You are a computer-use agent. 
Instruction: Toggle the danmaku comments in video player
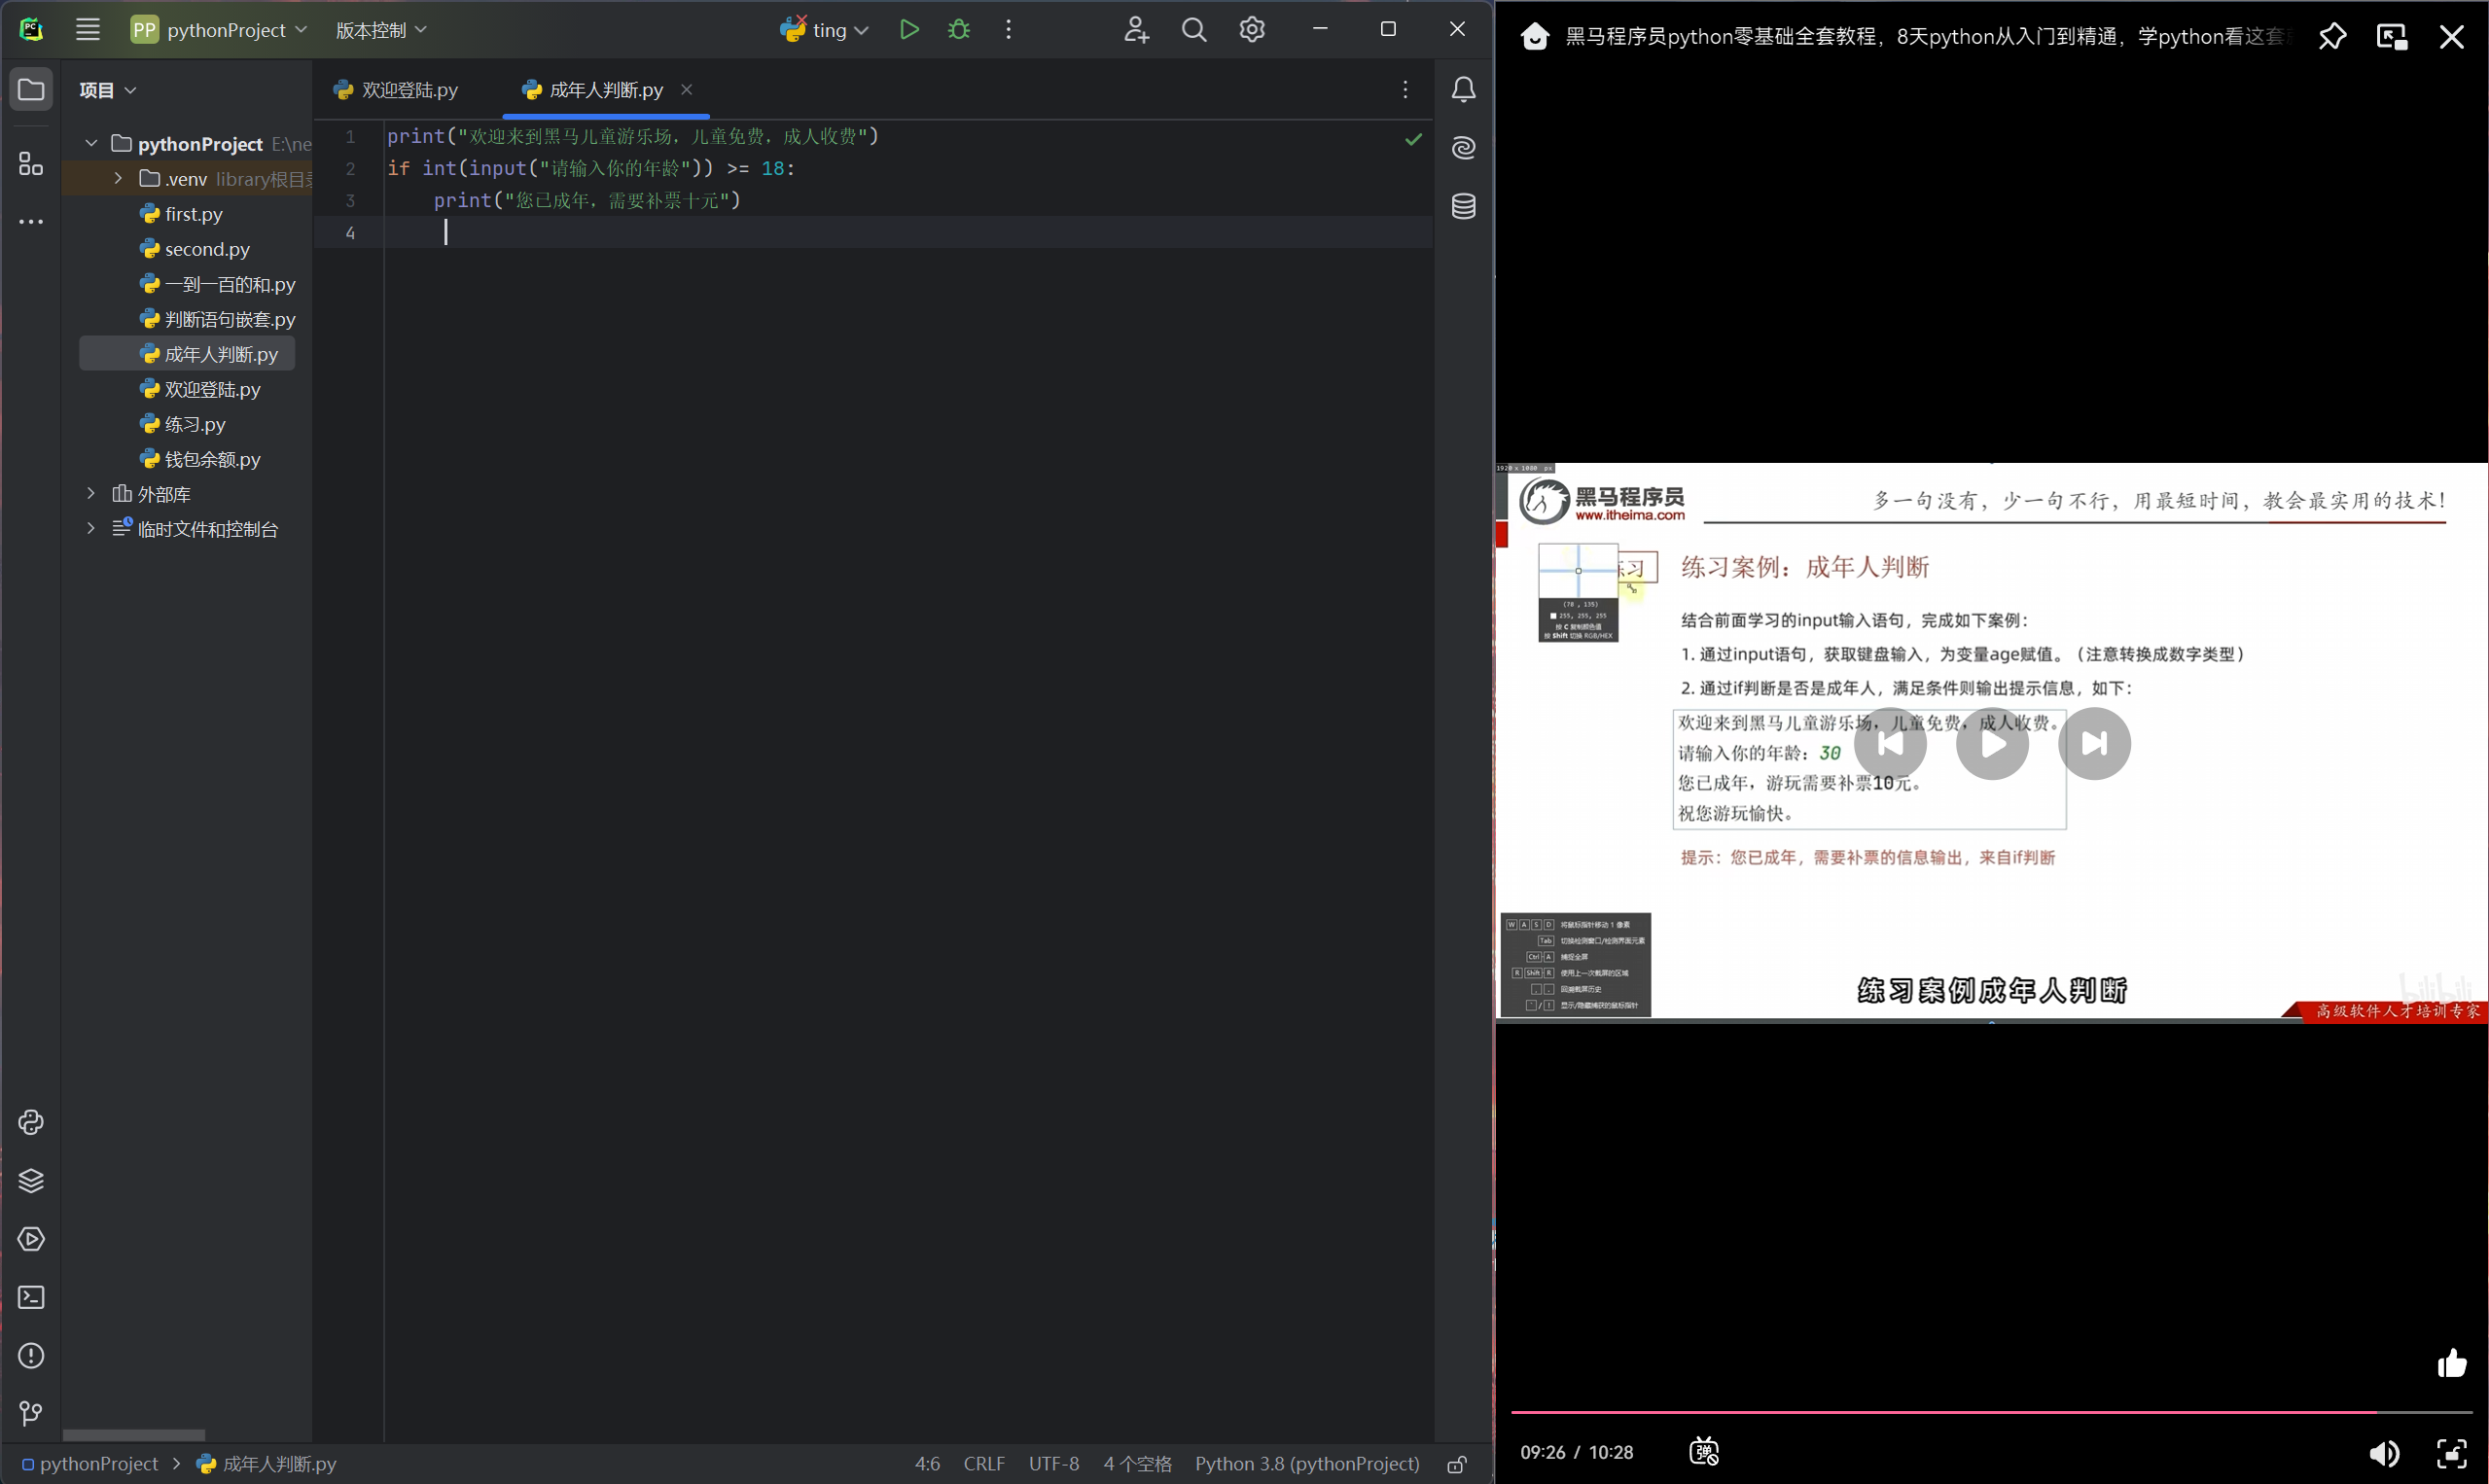pos(1703,1451)
